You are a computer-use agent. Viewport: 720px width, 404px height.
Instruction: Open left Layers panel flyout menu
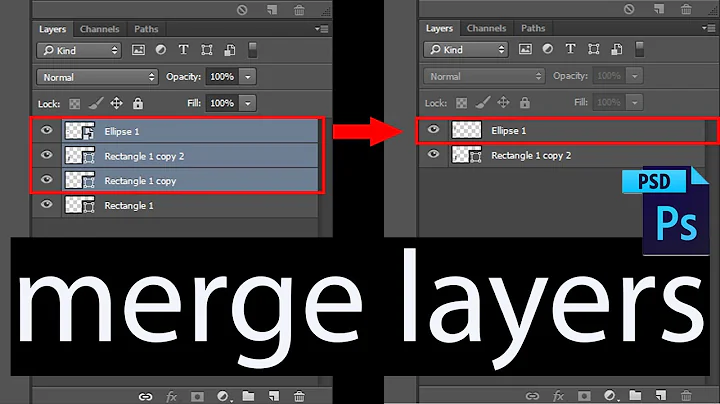pos(321,29)
